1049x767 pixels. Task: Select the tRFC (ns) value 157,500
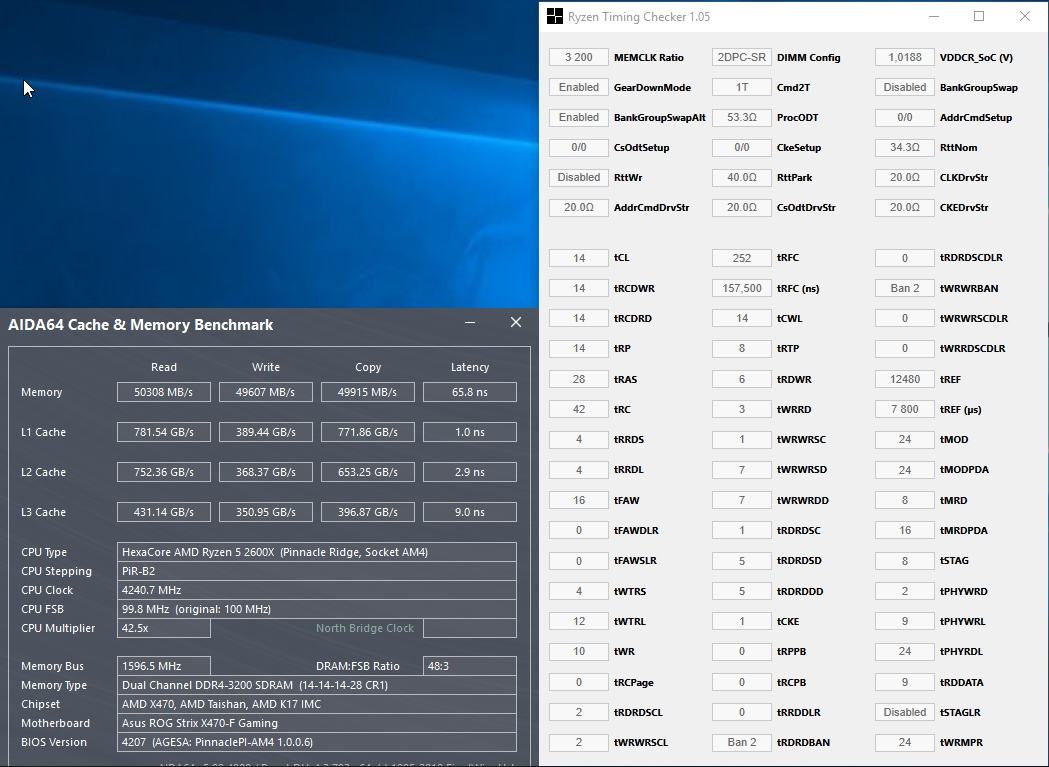pyautogui.click(x=742, y=288)
